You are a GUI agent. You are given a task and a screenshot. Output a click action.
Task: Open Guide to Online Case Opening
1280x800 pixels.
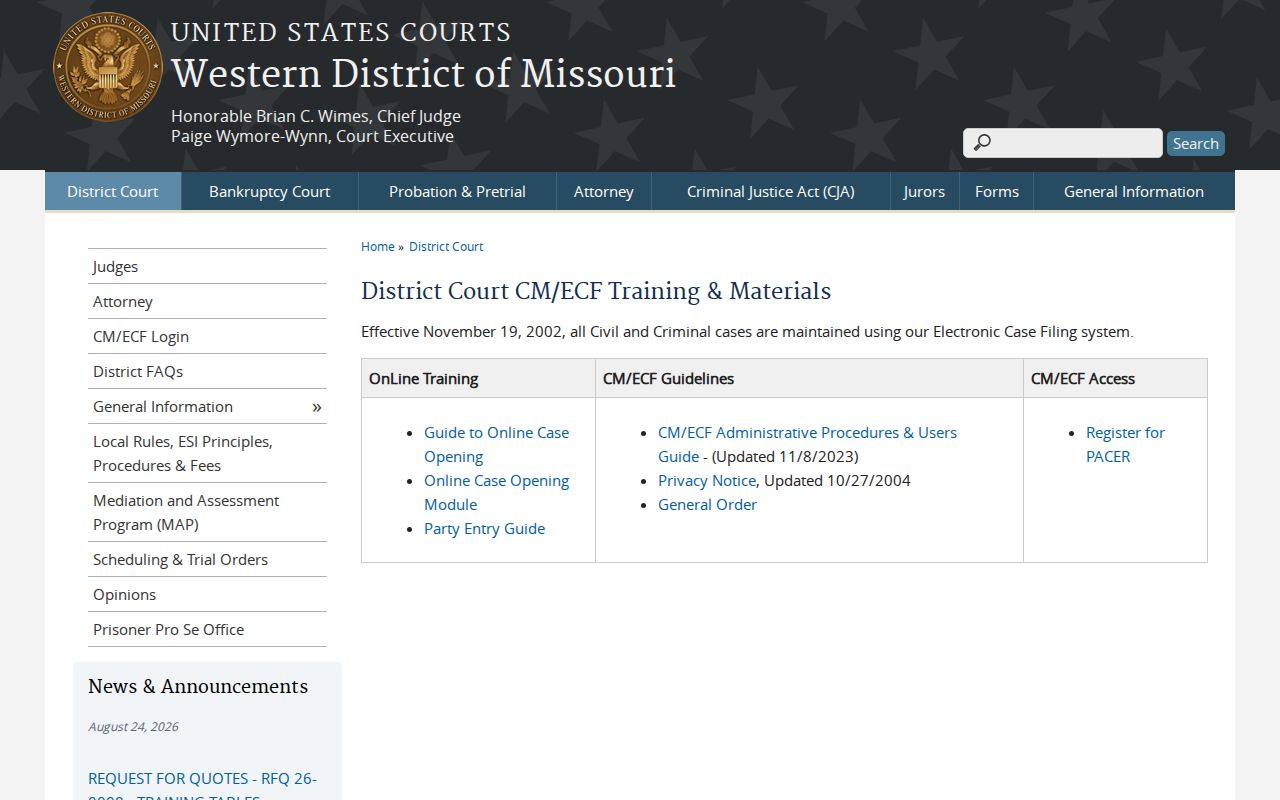point(496,444)
